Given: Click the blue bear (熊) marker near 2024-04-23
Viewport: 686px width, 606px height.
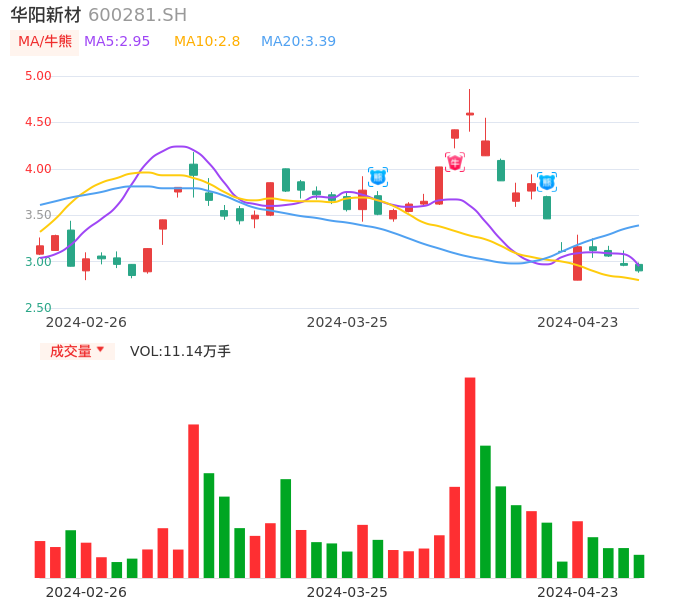Looking at the screenshot, I should click(547, 182).
